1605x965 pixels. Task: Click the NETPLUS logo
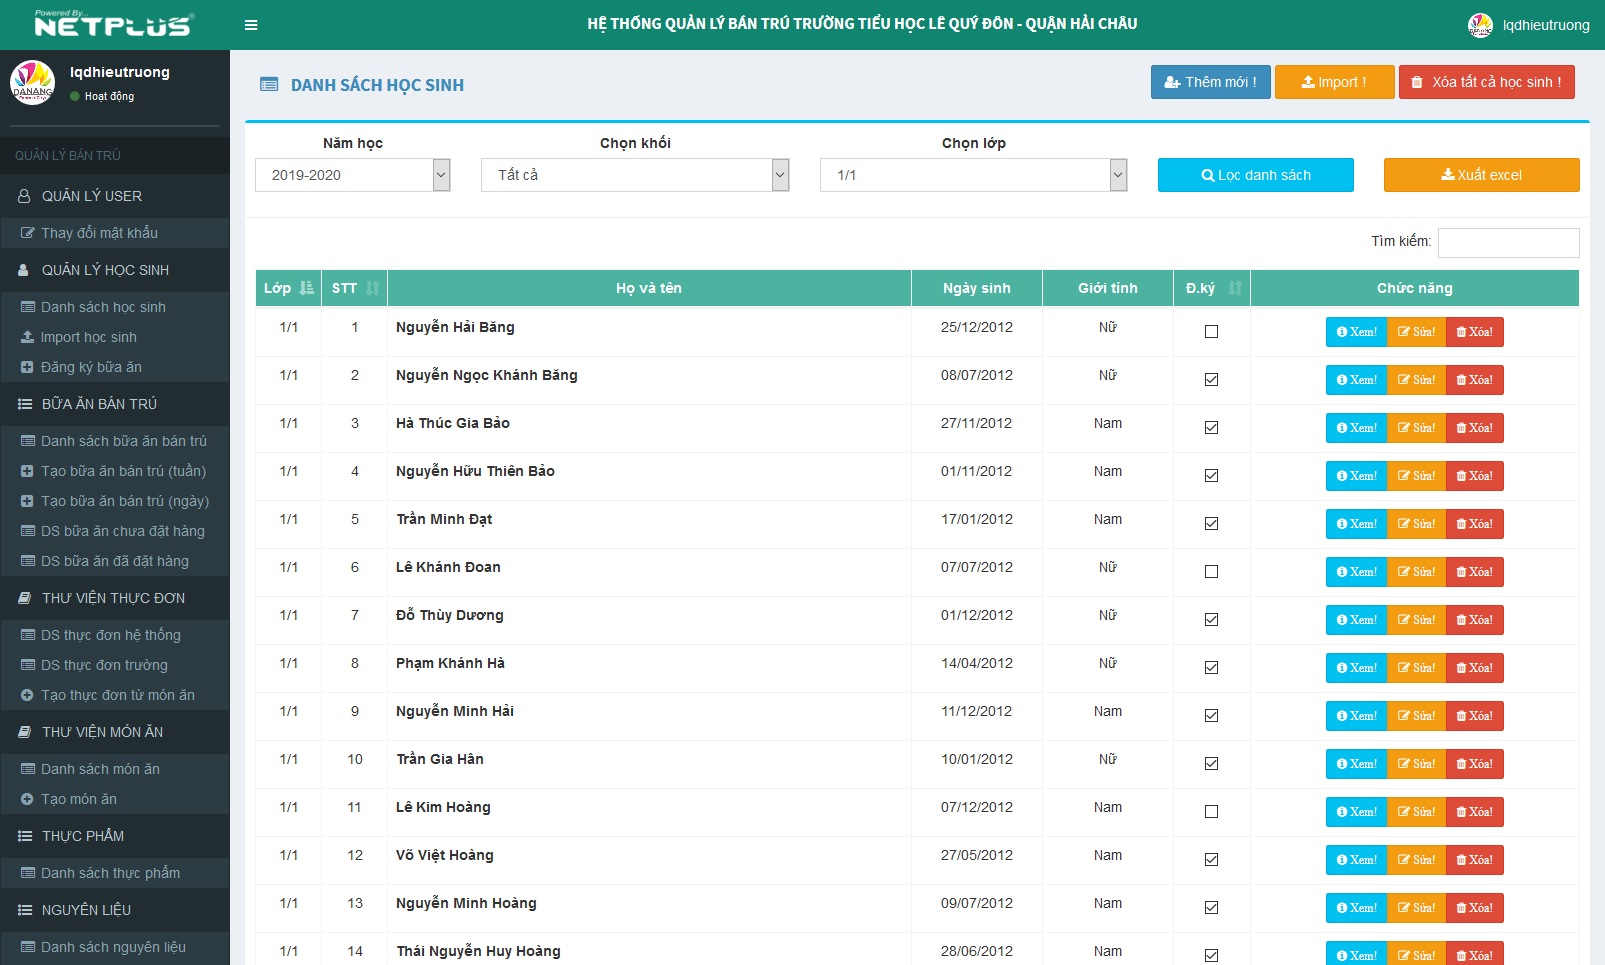pos(114,24)
